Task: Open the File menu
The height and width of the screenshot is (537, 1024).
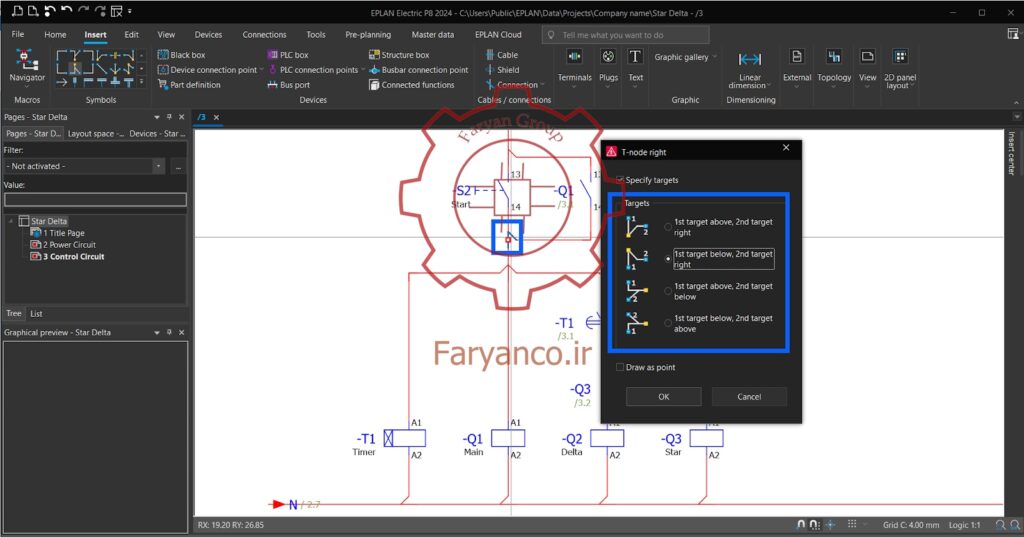Action: (x=18, y=35)
